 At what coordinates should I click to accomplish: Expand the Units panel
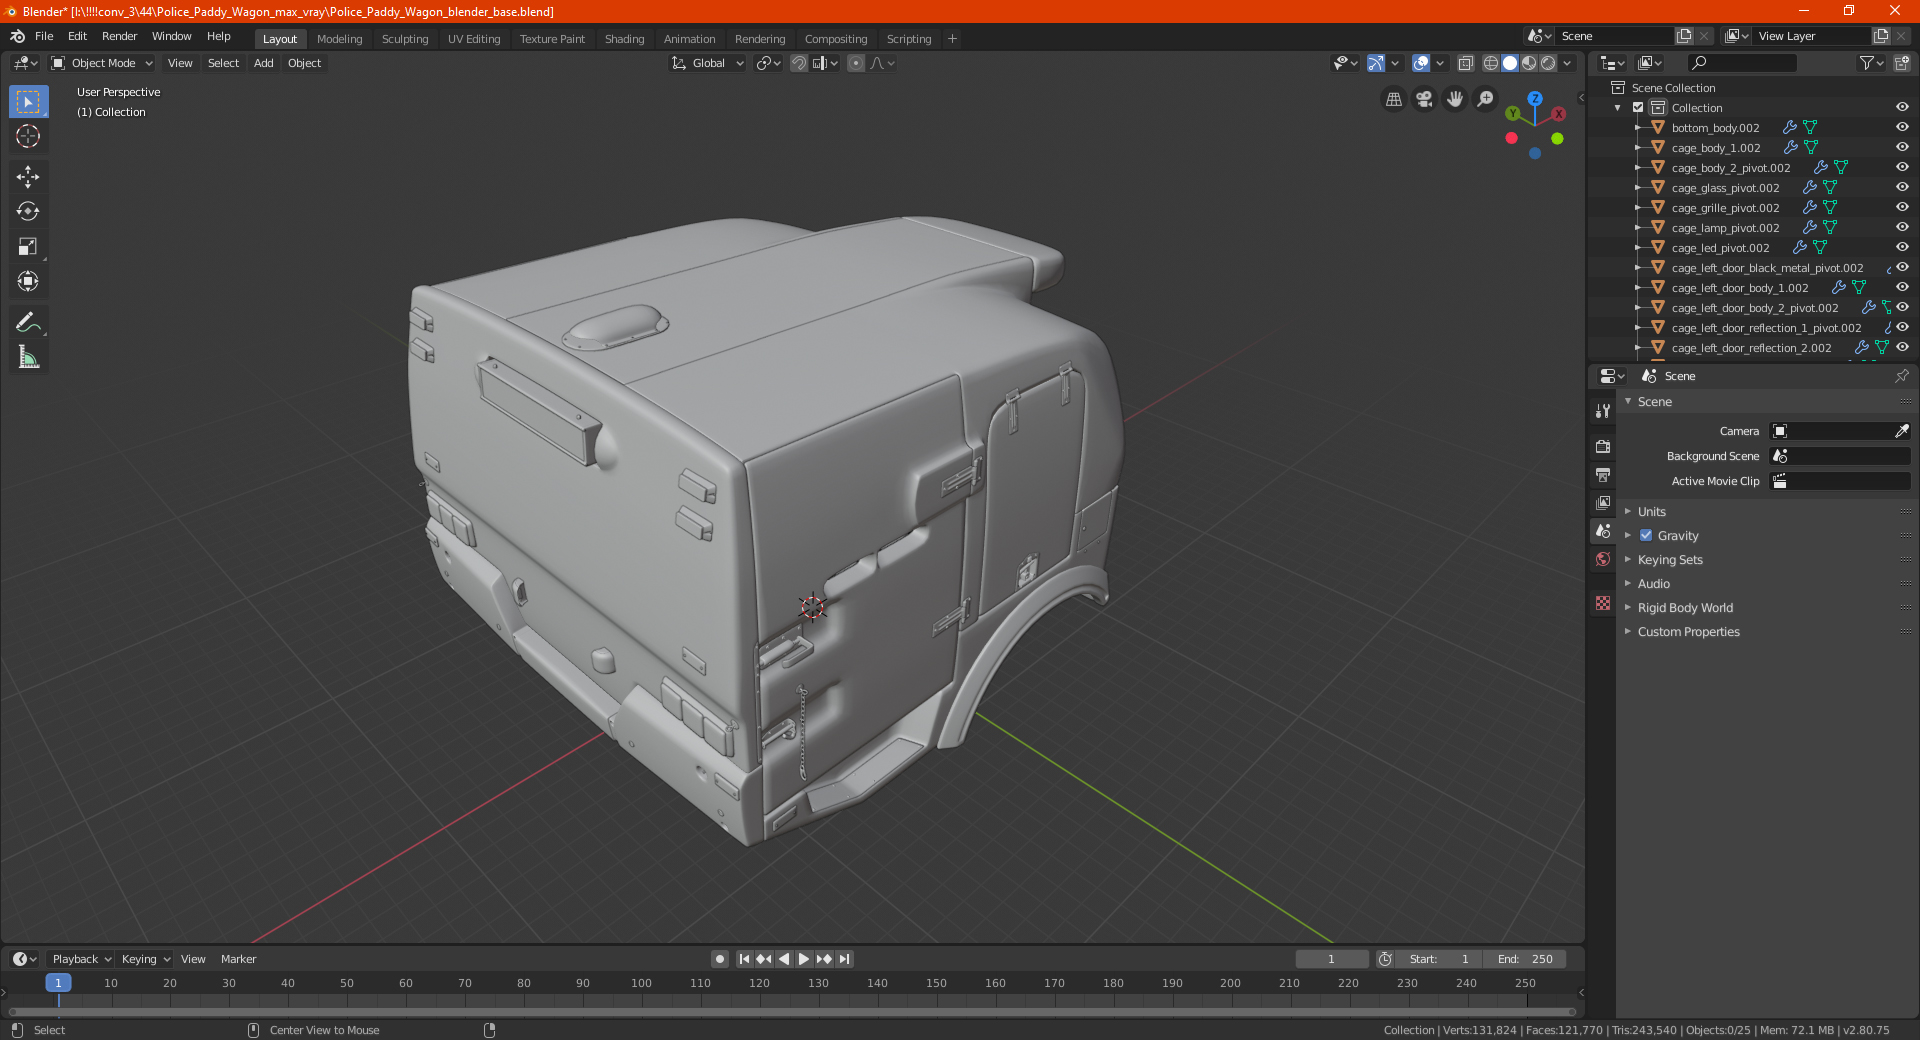pos(1651,512)
